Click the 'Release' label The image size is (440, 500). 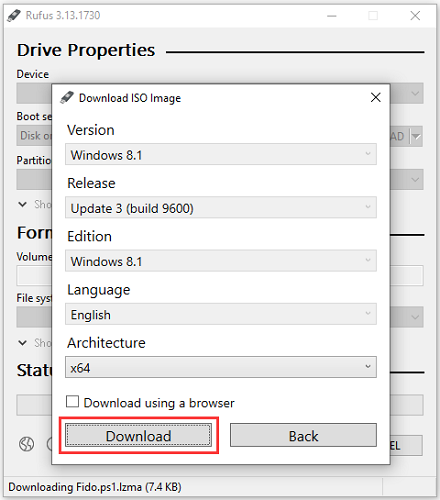pos(91,183)
